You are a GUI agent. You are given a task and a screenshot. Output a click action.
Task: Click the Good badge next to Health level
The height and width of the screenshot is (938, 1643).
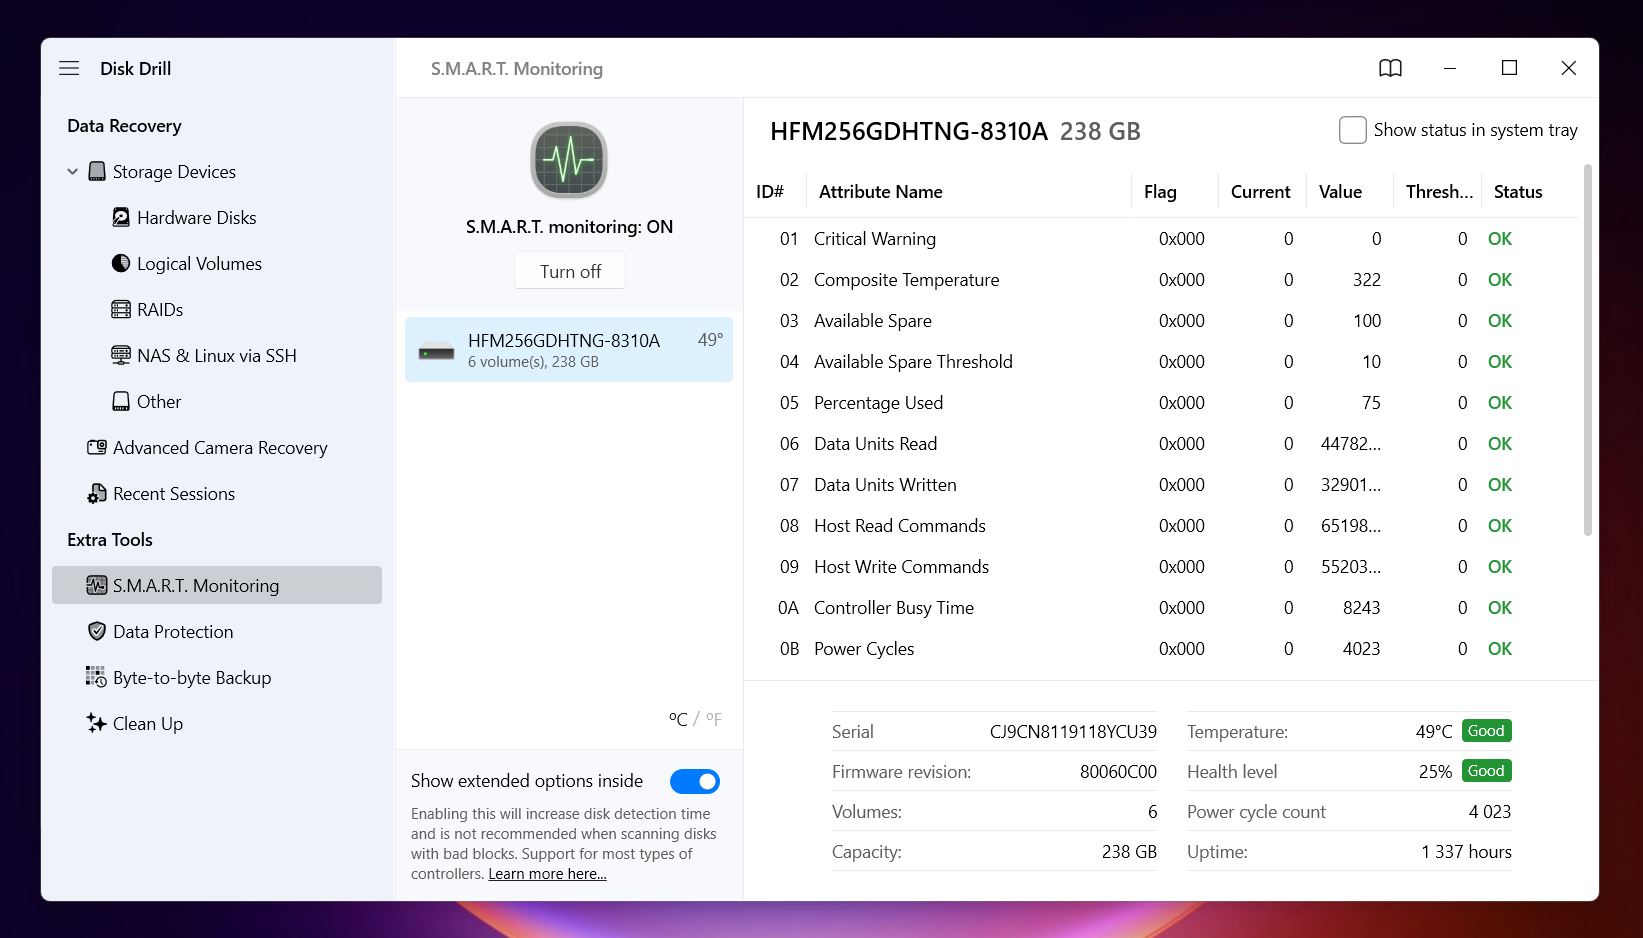pos(1486,771)
